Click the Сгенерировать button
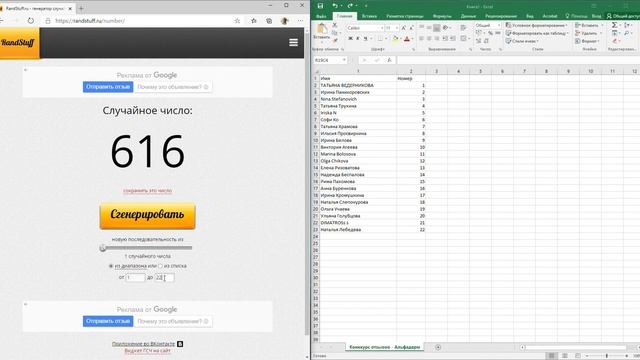 [147, 215]
